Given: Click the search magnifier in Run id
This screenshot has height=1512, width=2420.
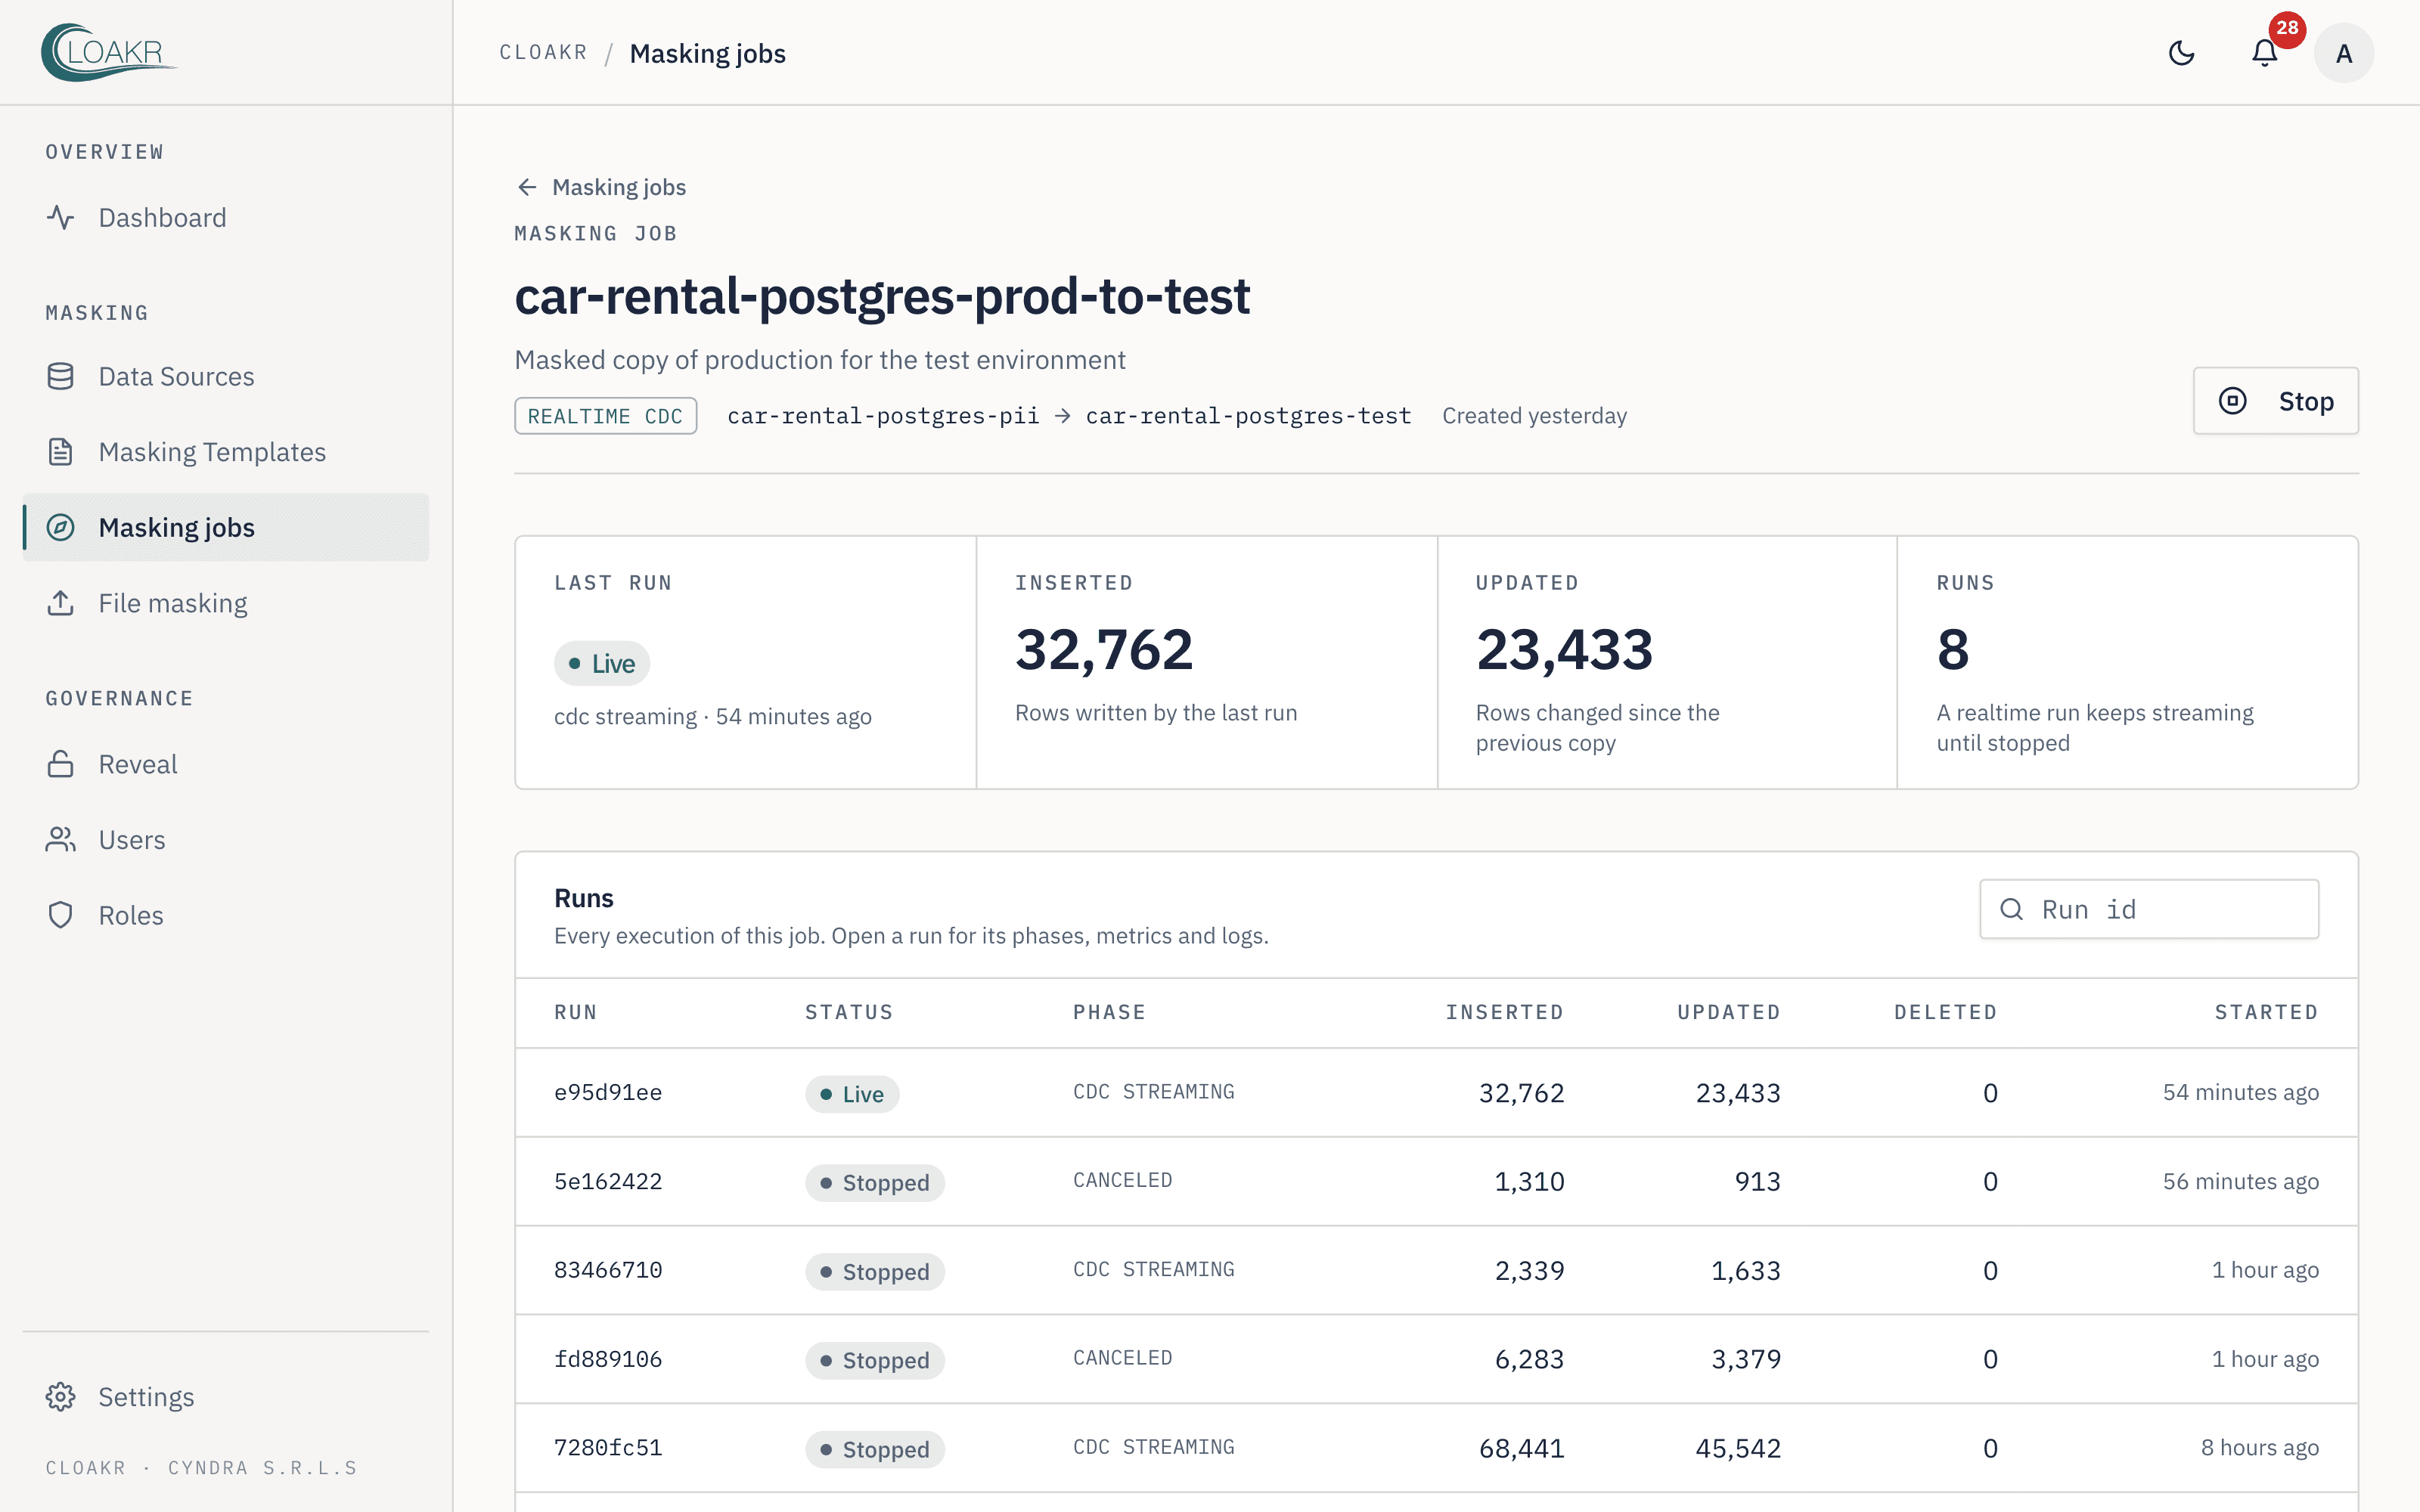Looking at the screenshot, I should 2011,909.
